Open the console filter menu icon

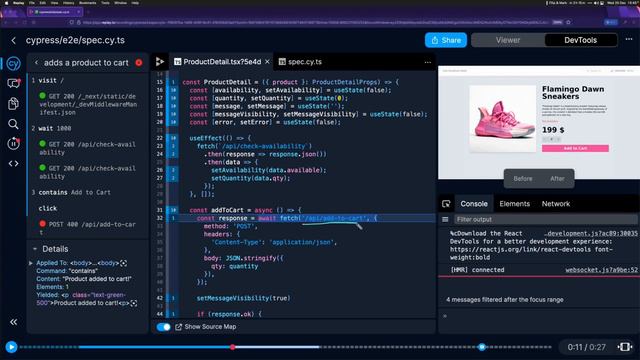(x=445, y=220)
